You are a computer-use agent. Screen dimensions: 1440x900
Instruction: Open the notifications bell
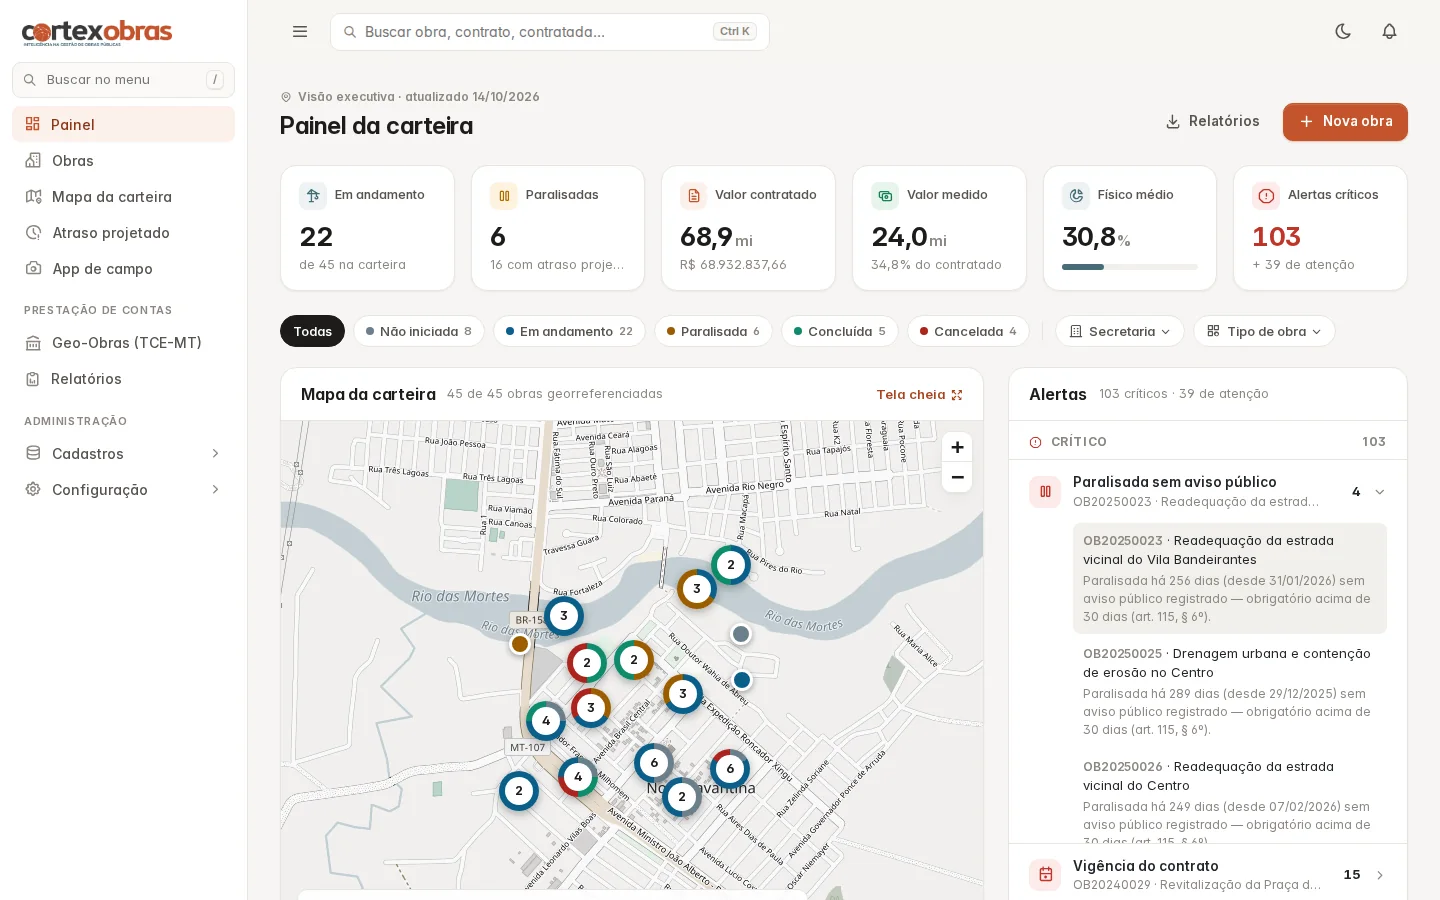1389,32
